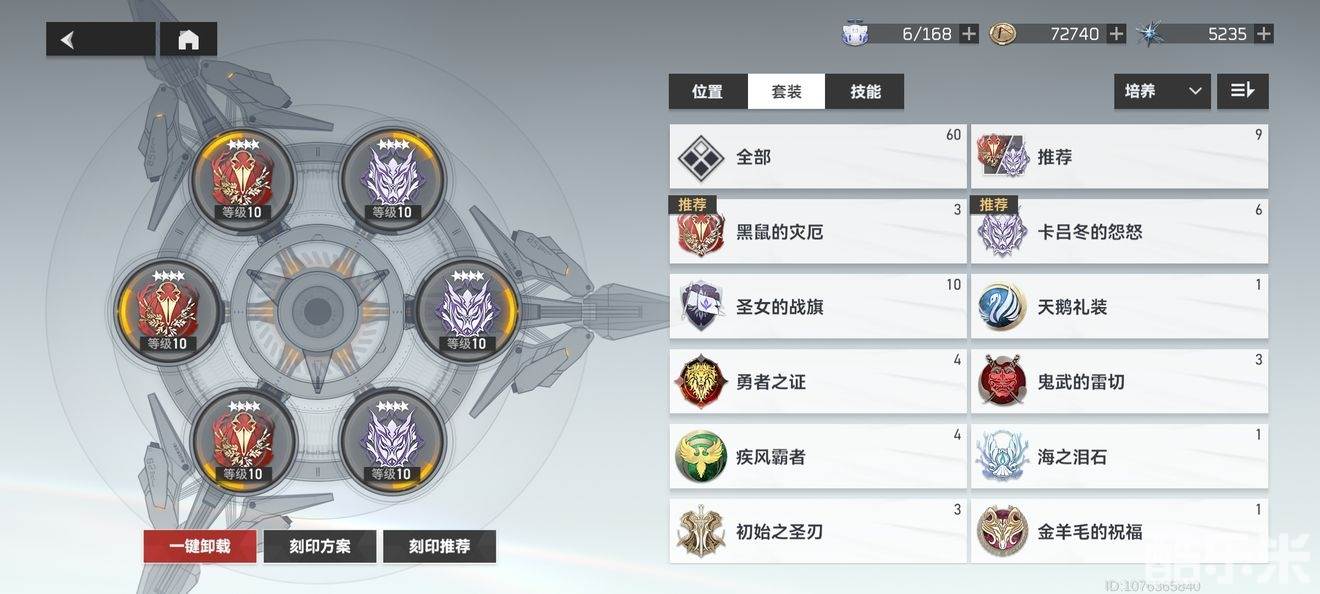Click the 一键卸载 button

(200, 547)
